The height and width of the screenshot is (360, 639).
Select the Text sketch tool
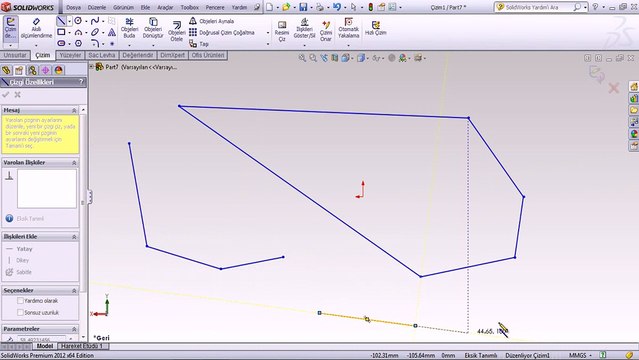(x=112, y=32)
